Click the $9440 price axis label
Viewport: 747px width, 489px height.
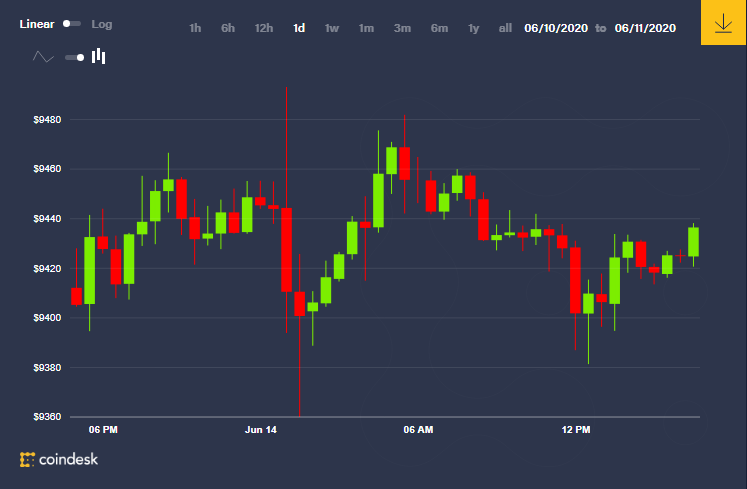click(x=47, y=219)
